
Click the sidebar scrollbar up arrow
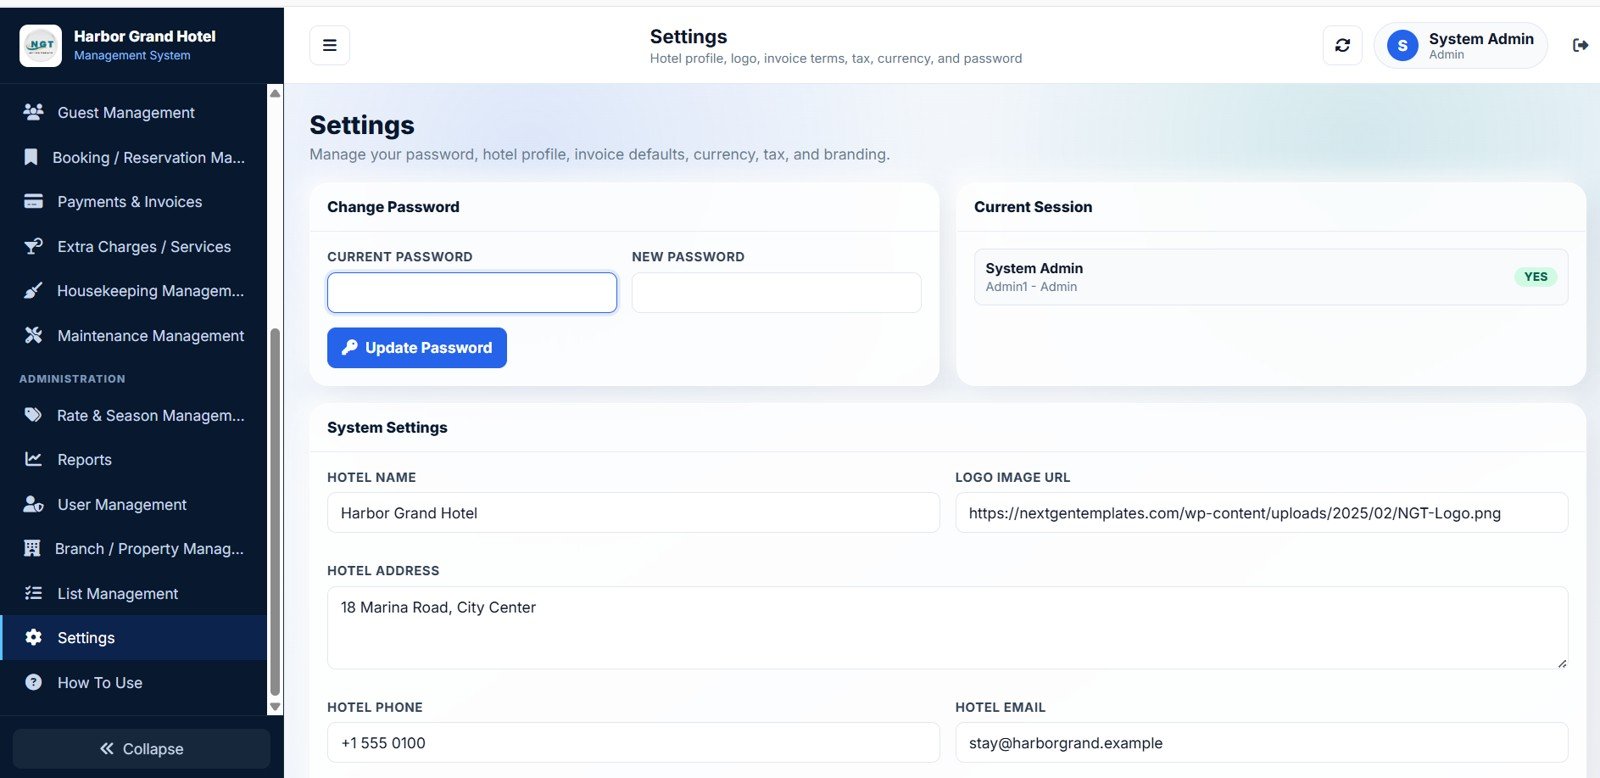tap(275, 93)
